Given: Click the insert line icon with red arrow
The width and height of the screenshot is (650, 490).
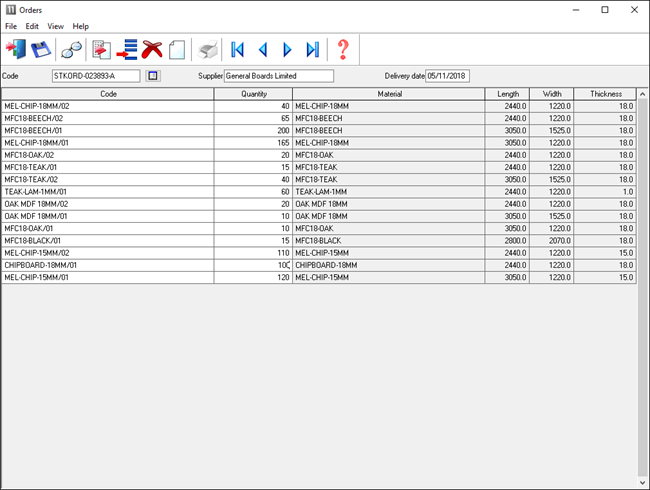Looking at the screenshot, I should 127,49.
